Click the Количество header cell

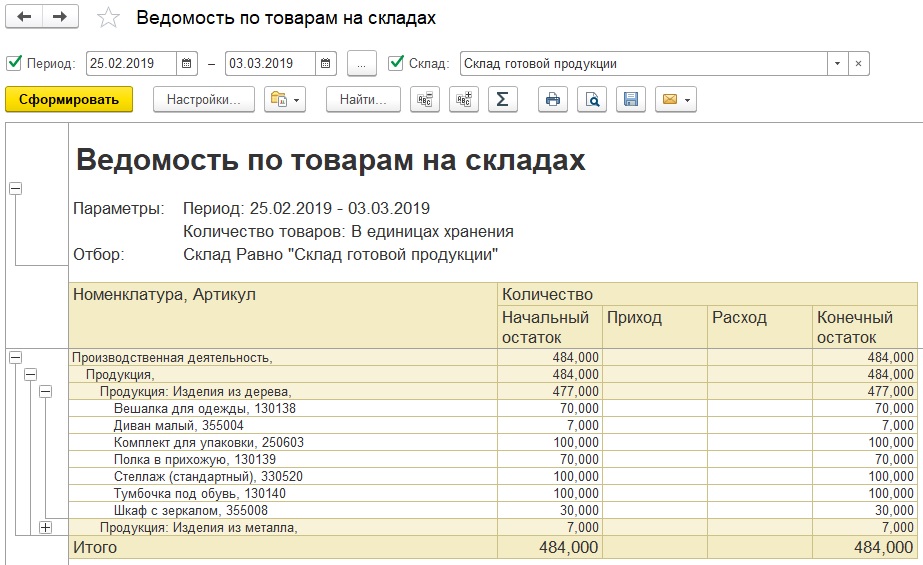(708, 294)
